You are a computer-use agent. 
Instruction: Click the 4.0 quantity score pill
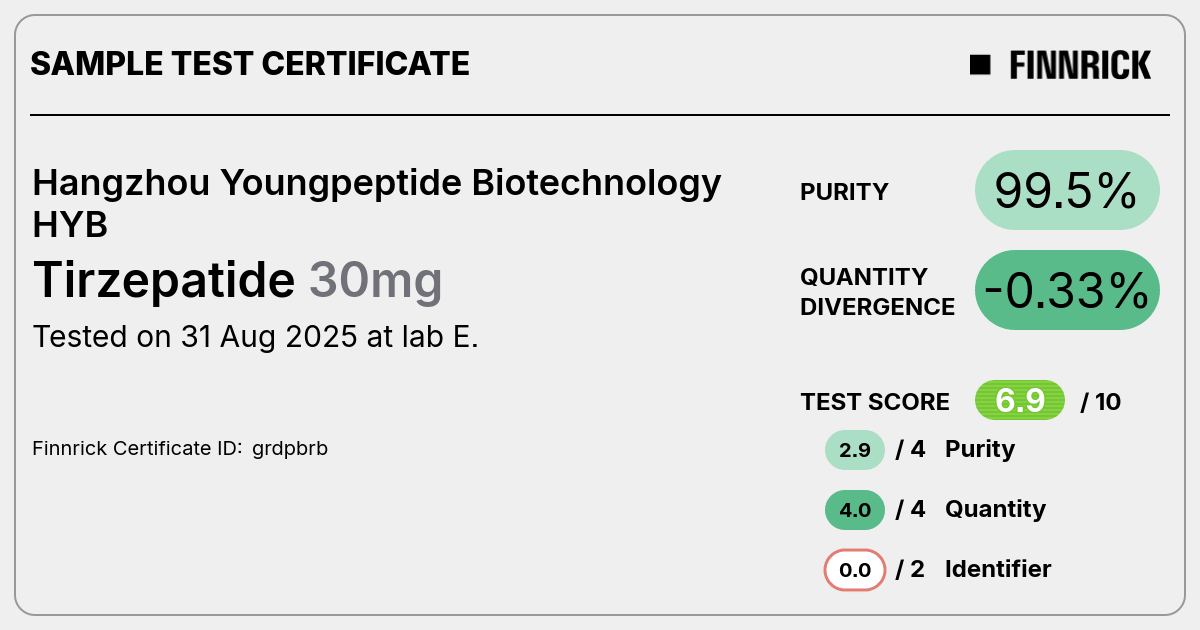[x=855, y=510]
